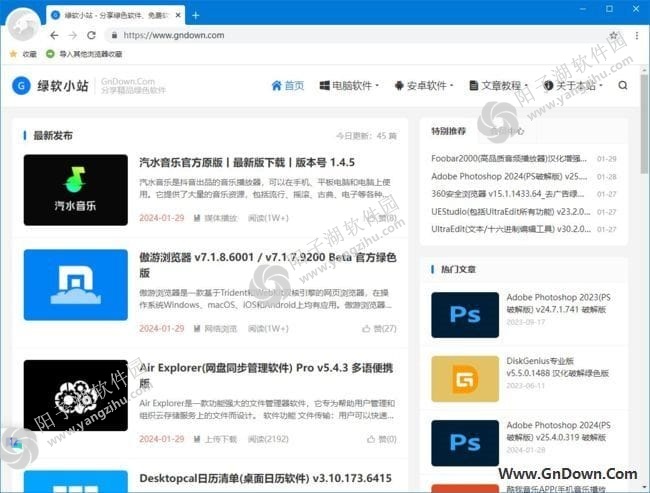The width and height of the screenshot is (650, 493).
Task: Click 媒体播放 category tag
Action: [x=216, y=218]
